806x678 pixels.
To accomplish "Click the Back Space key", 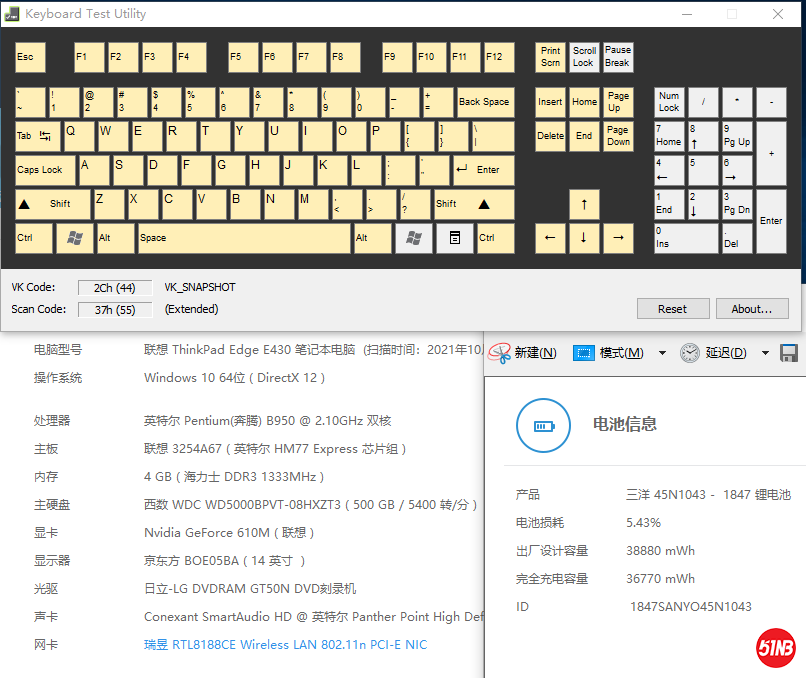I will [x=485, y=102].
